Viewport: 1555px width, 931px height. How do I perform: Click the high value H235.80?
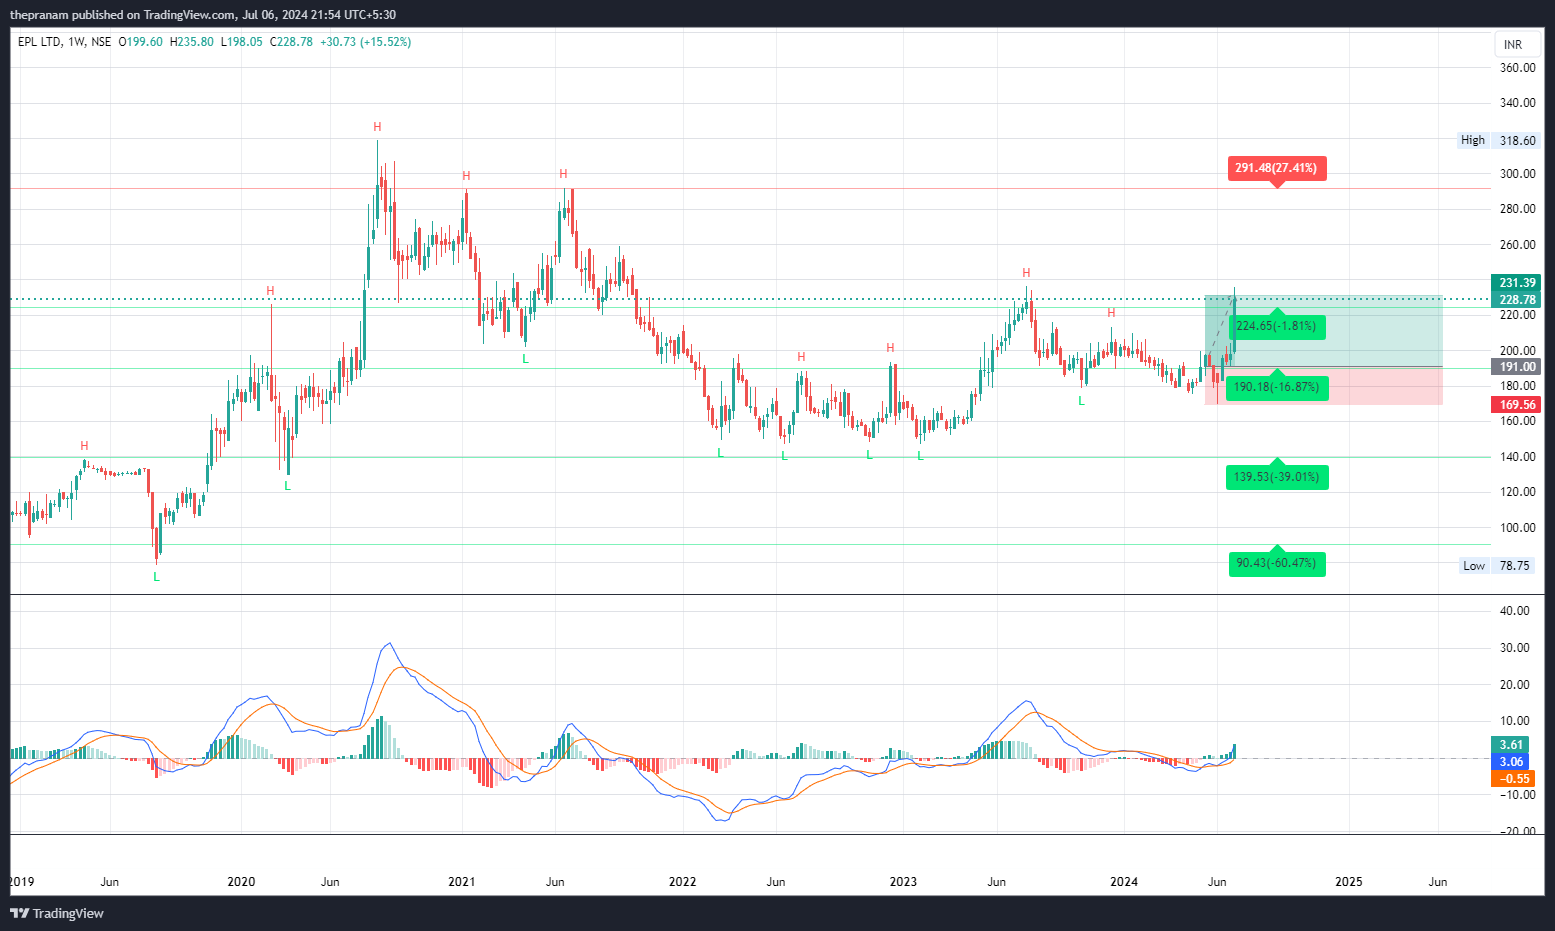(x=192, y=42)
